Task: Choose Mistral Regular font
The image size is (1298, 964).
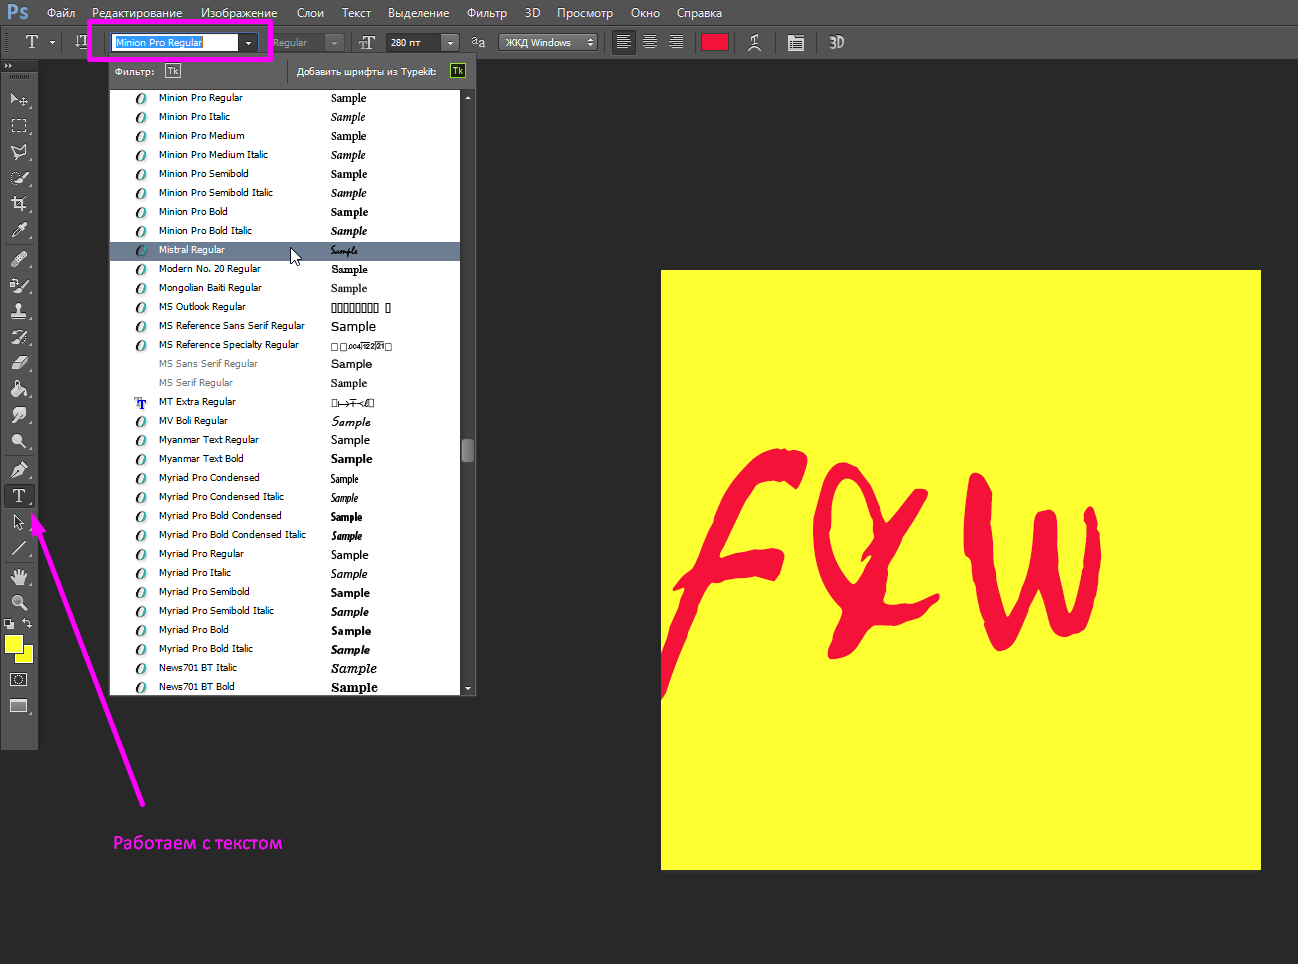Action: pyautogui.click(x=285, y=250)
